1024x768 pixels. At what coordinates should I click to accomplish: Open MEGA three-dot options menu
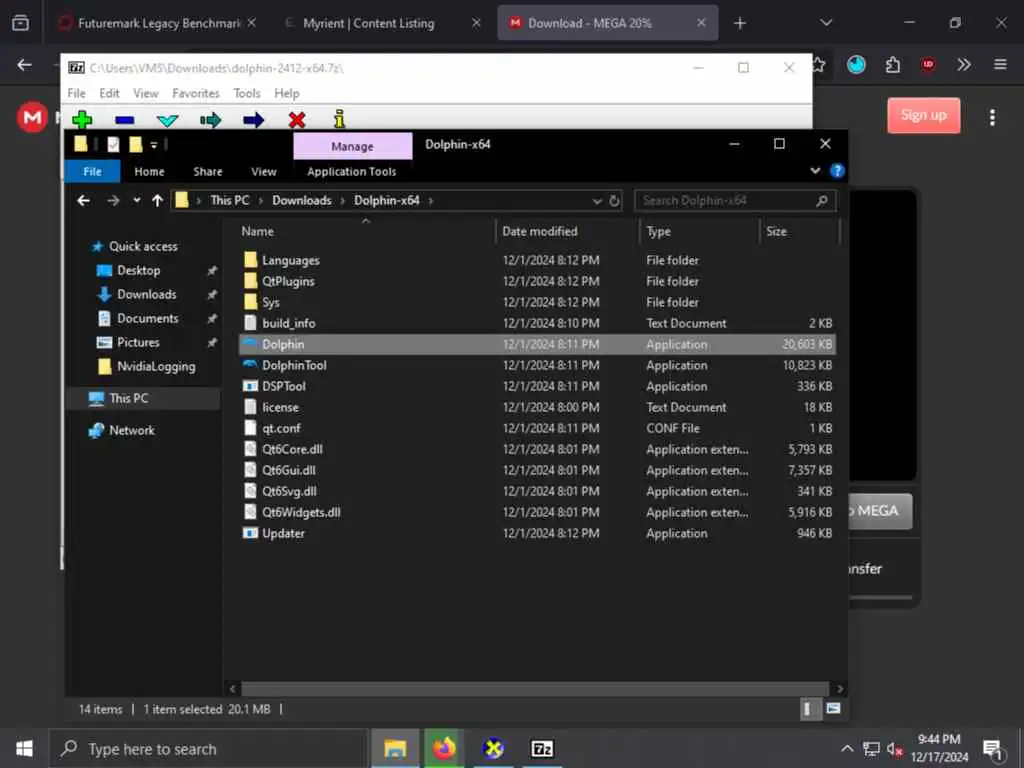coord(992,118)
